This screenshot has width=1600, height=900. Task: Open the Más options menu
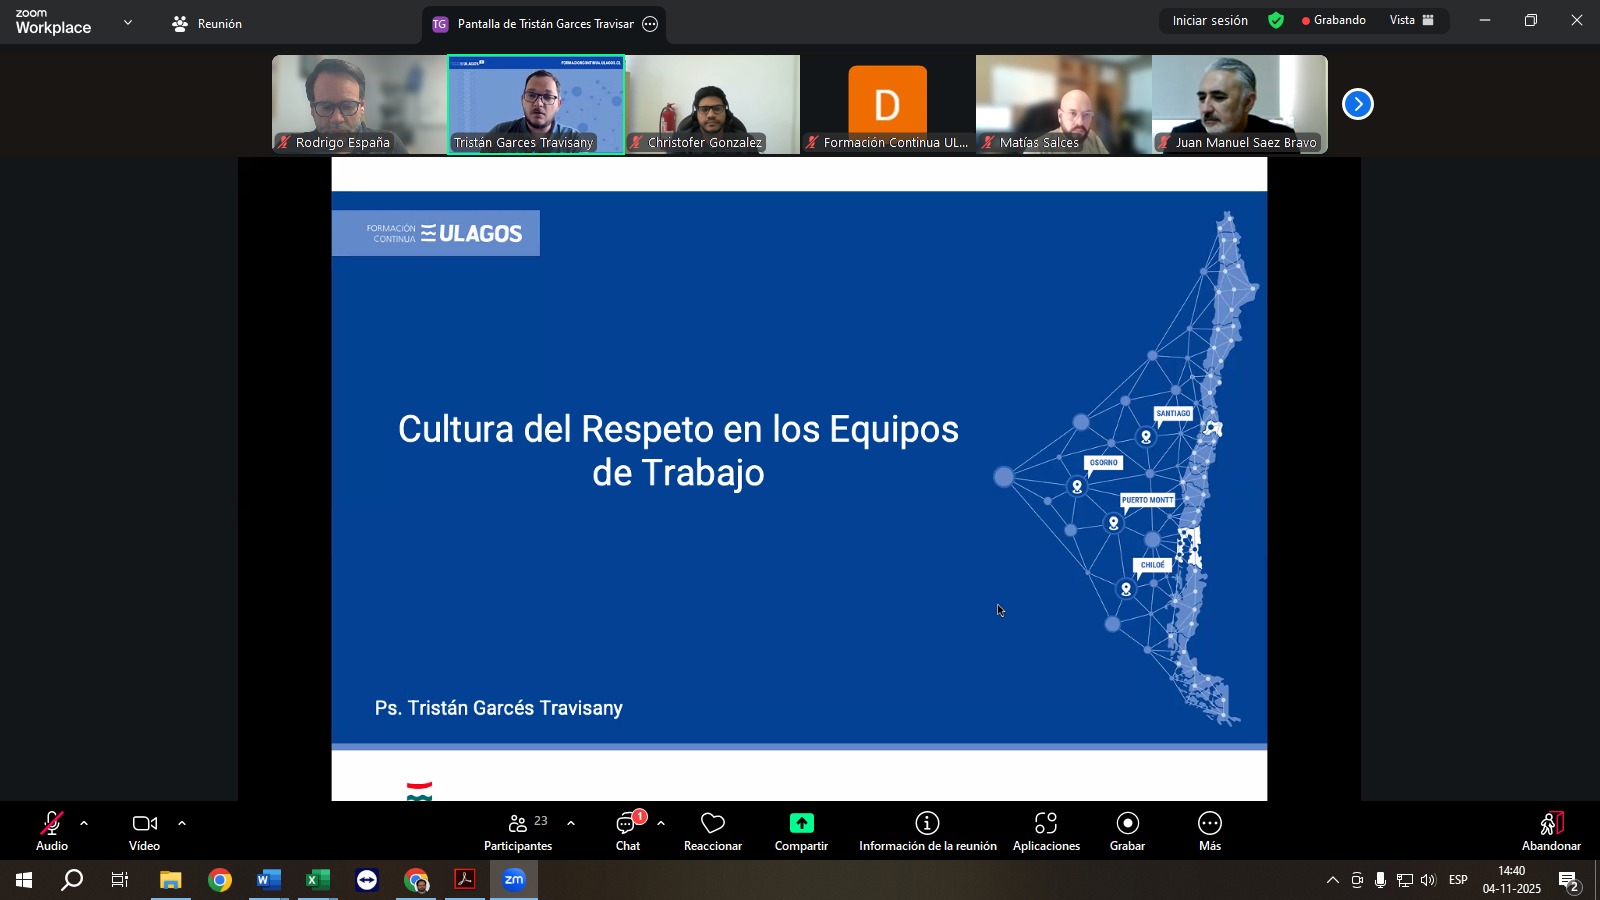click(x=1209, y=831)
